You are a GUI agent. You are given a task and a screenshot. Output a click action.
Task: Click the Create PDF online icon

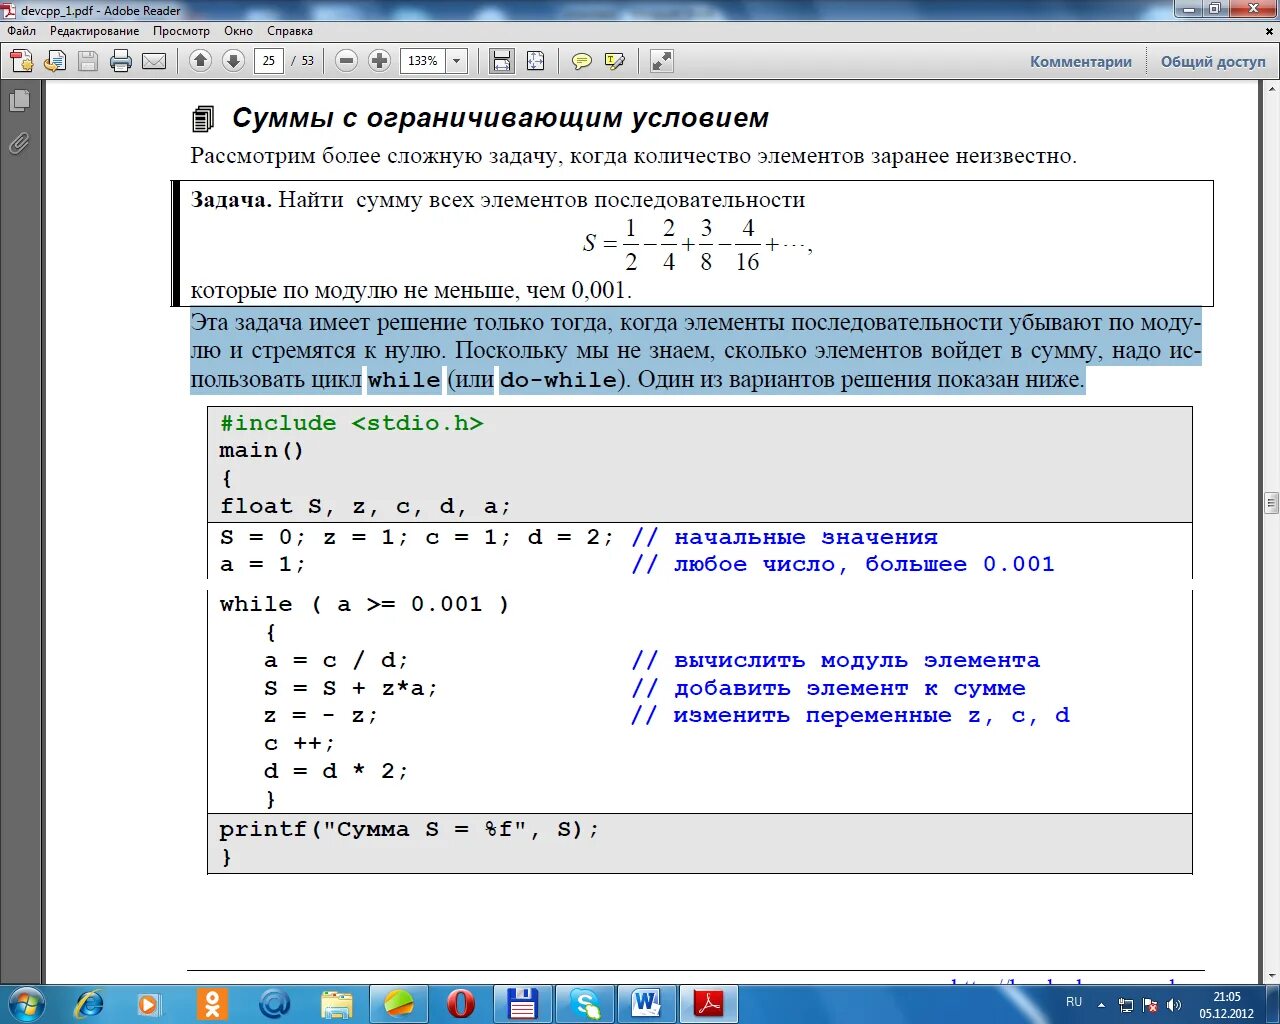pyautogui.click(x=21, y=61)
